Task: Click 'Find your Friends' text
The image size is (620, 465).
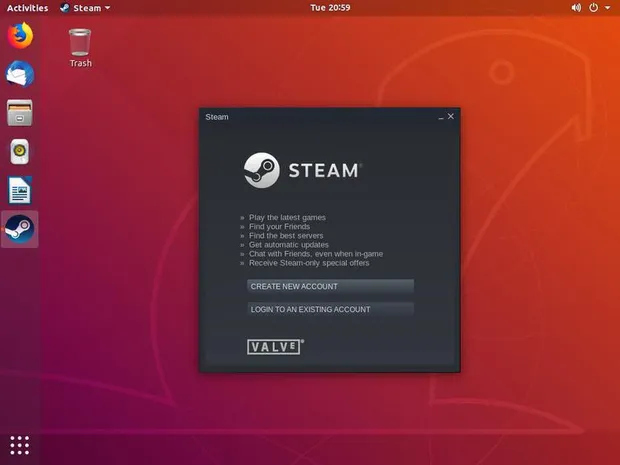Action: [x=279, y=227]
